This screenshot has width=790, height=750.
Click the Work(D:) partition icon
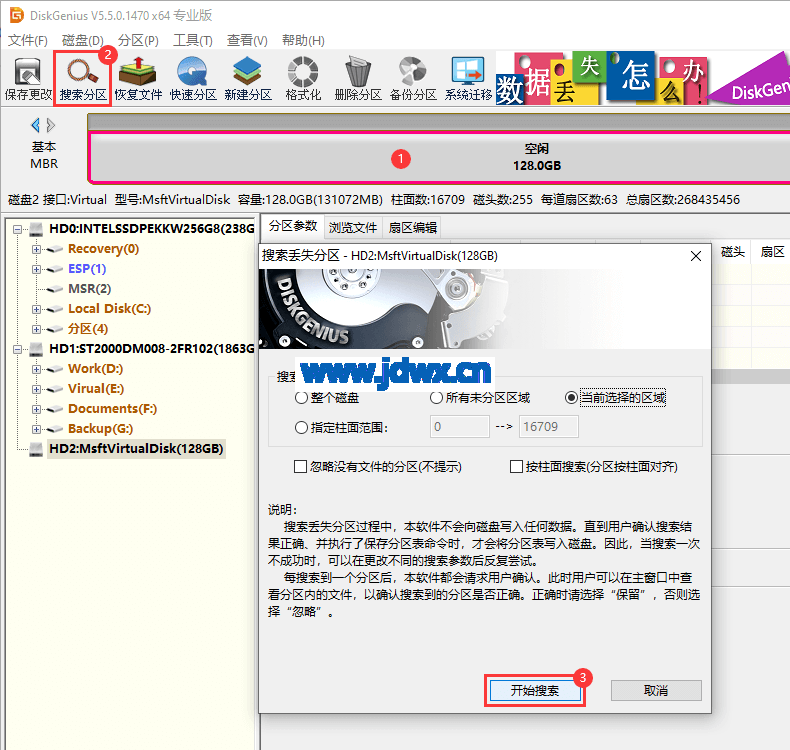tap(54, 369)
